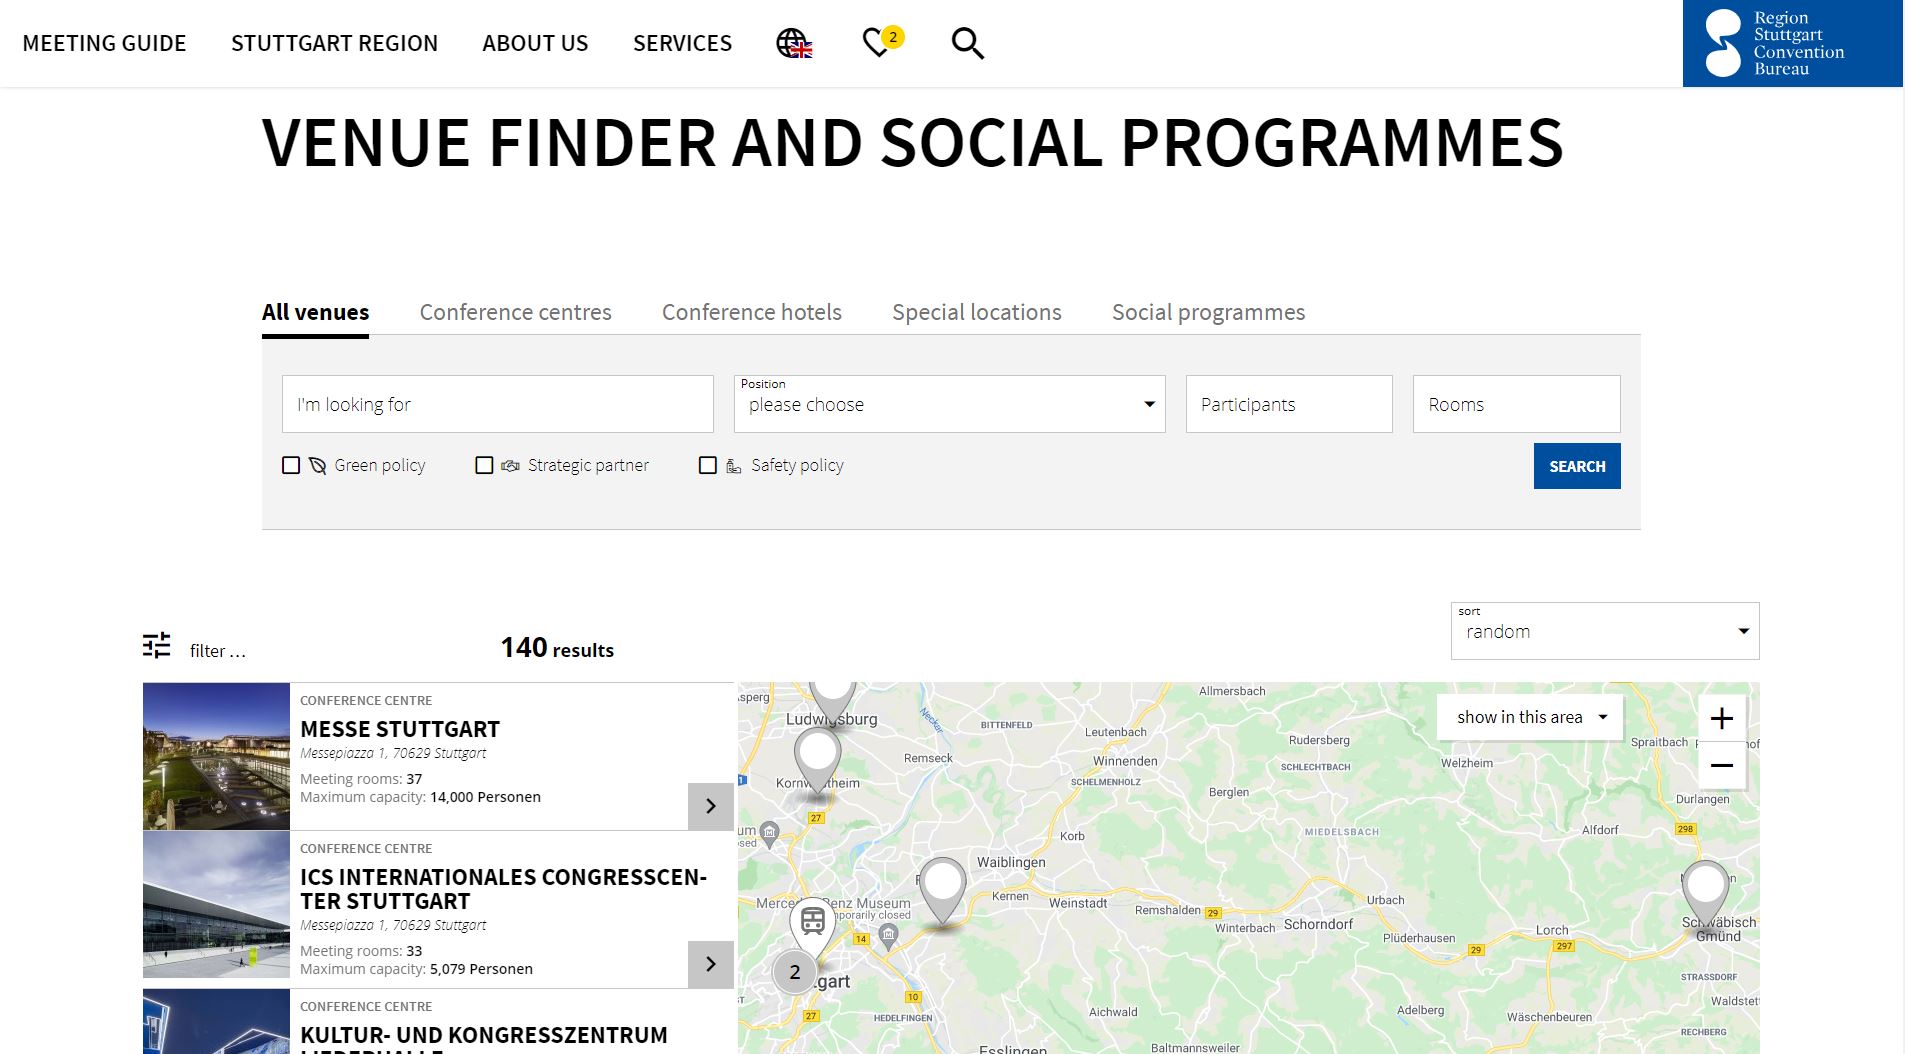Click the 'Meeting rooms: 33' text
The image size is (1905, 1054).
(x=361, y=951)
